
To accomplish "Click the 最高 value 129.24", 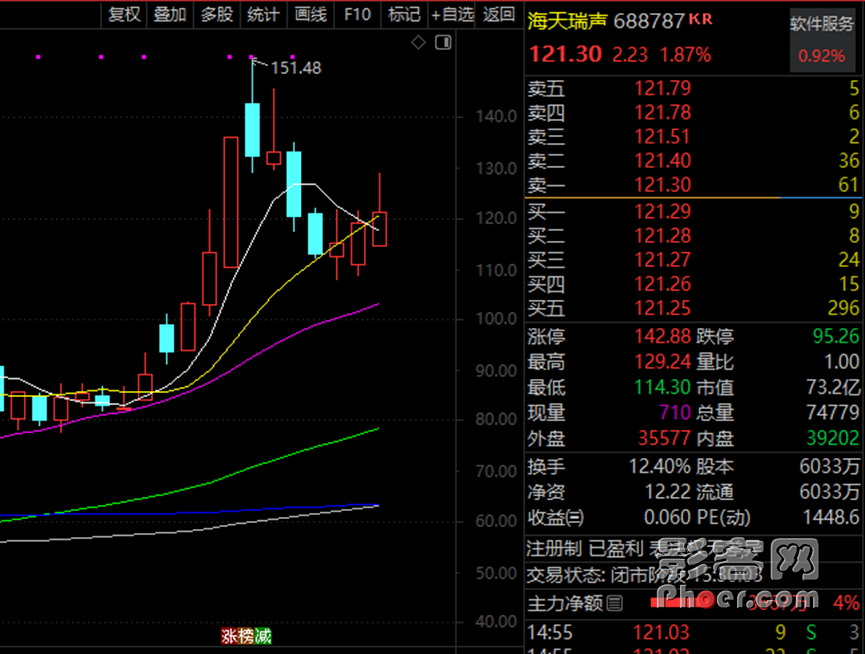I will tap(662, 362).
